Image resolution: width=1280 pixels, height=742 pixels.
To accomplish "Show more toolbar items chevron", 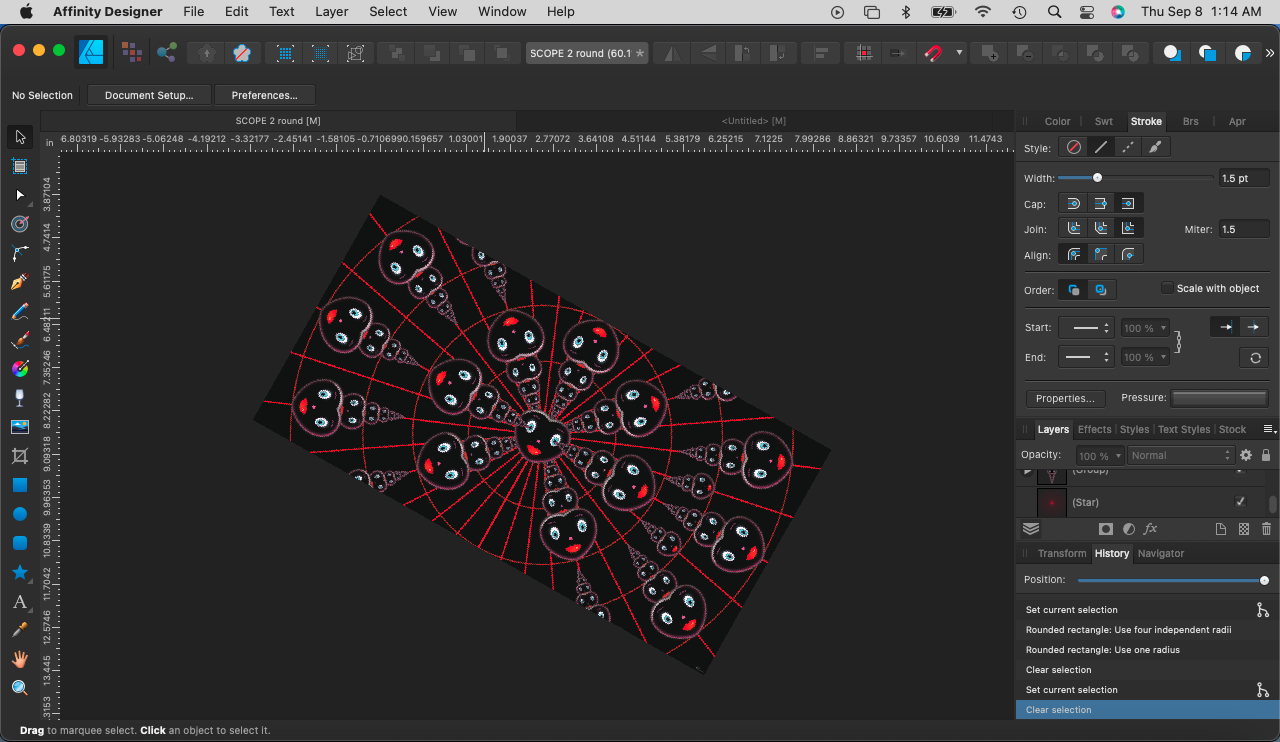I will [x=1270, y=53].
